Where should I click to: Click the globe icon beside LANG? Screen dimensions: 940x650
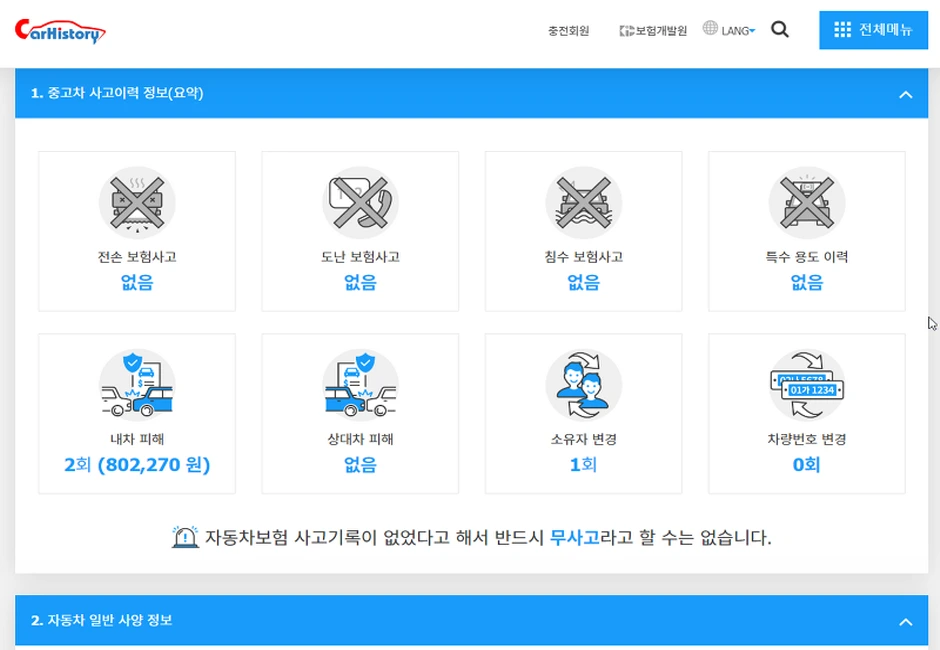(x=709, y=29)
